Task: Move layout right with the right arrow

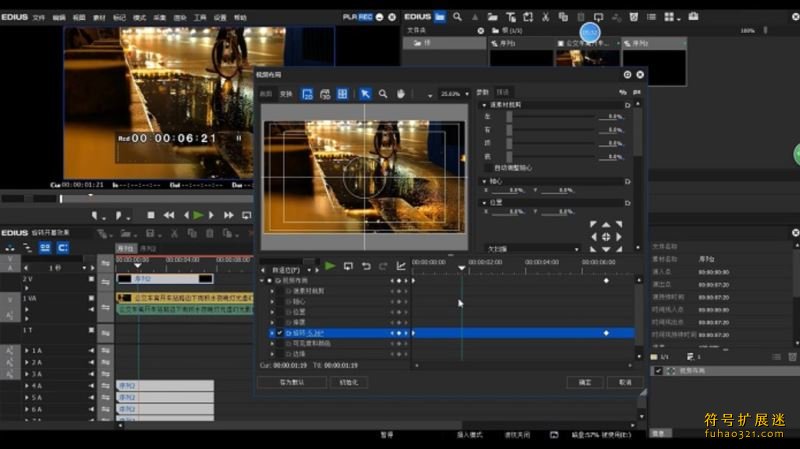Action: [619, 237]
